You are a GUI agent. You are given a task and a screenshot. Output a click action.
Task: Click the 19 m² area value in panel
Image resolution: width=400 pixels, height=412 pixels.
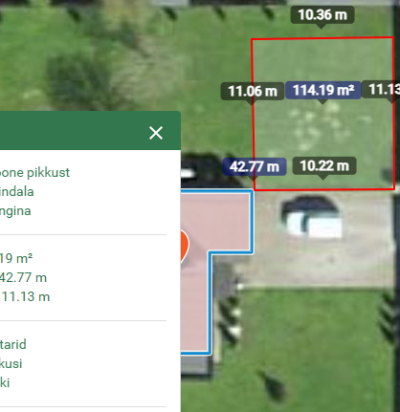point(16,258)
